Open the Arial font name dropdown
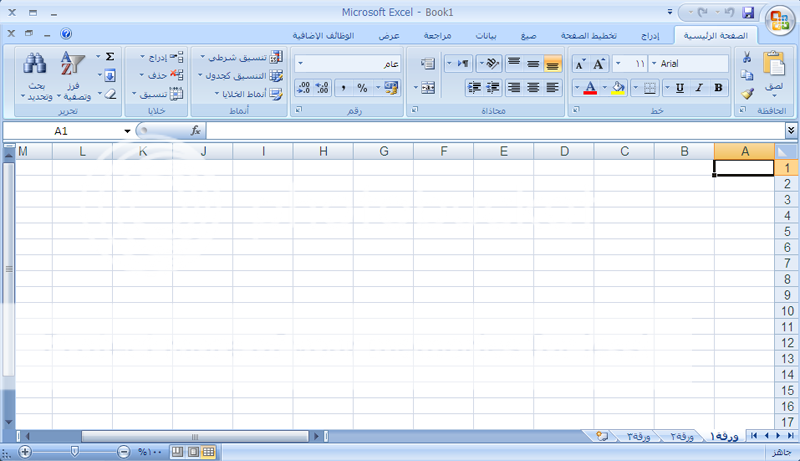 [x=654, y=64]
